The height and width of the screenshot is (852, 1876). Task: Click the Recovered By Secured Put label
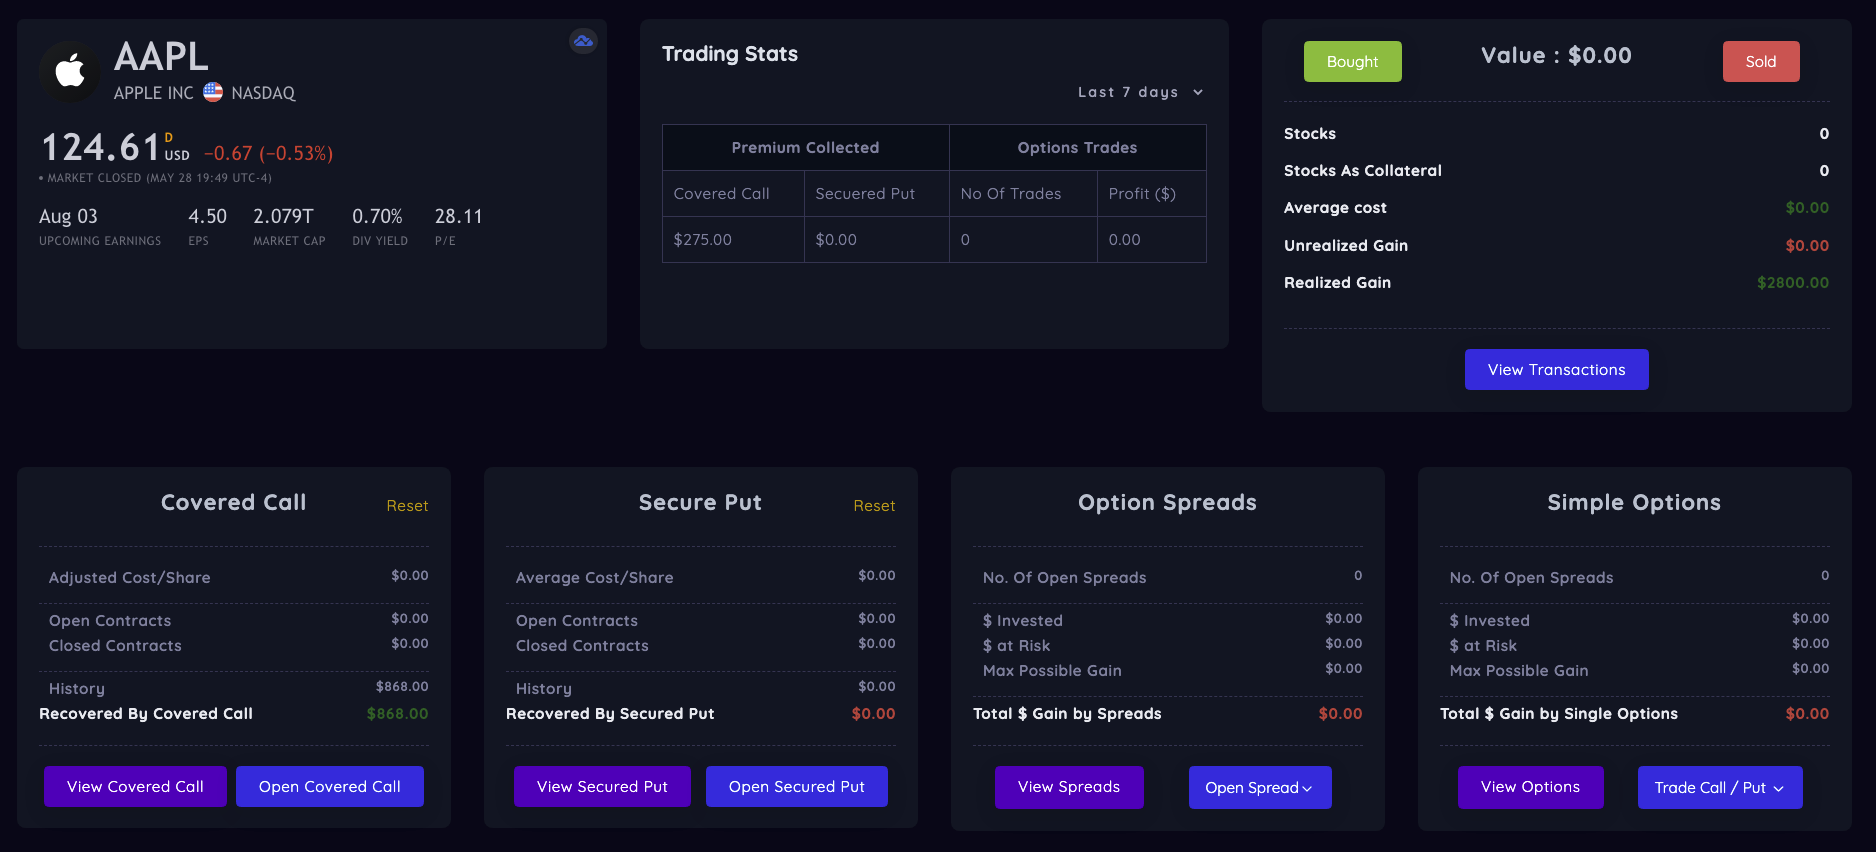pyautogui.click(x=610, y=714)
